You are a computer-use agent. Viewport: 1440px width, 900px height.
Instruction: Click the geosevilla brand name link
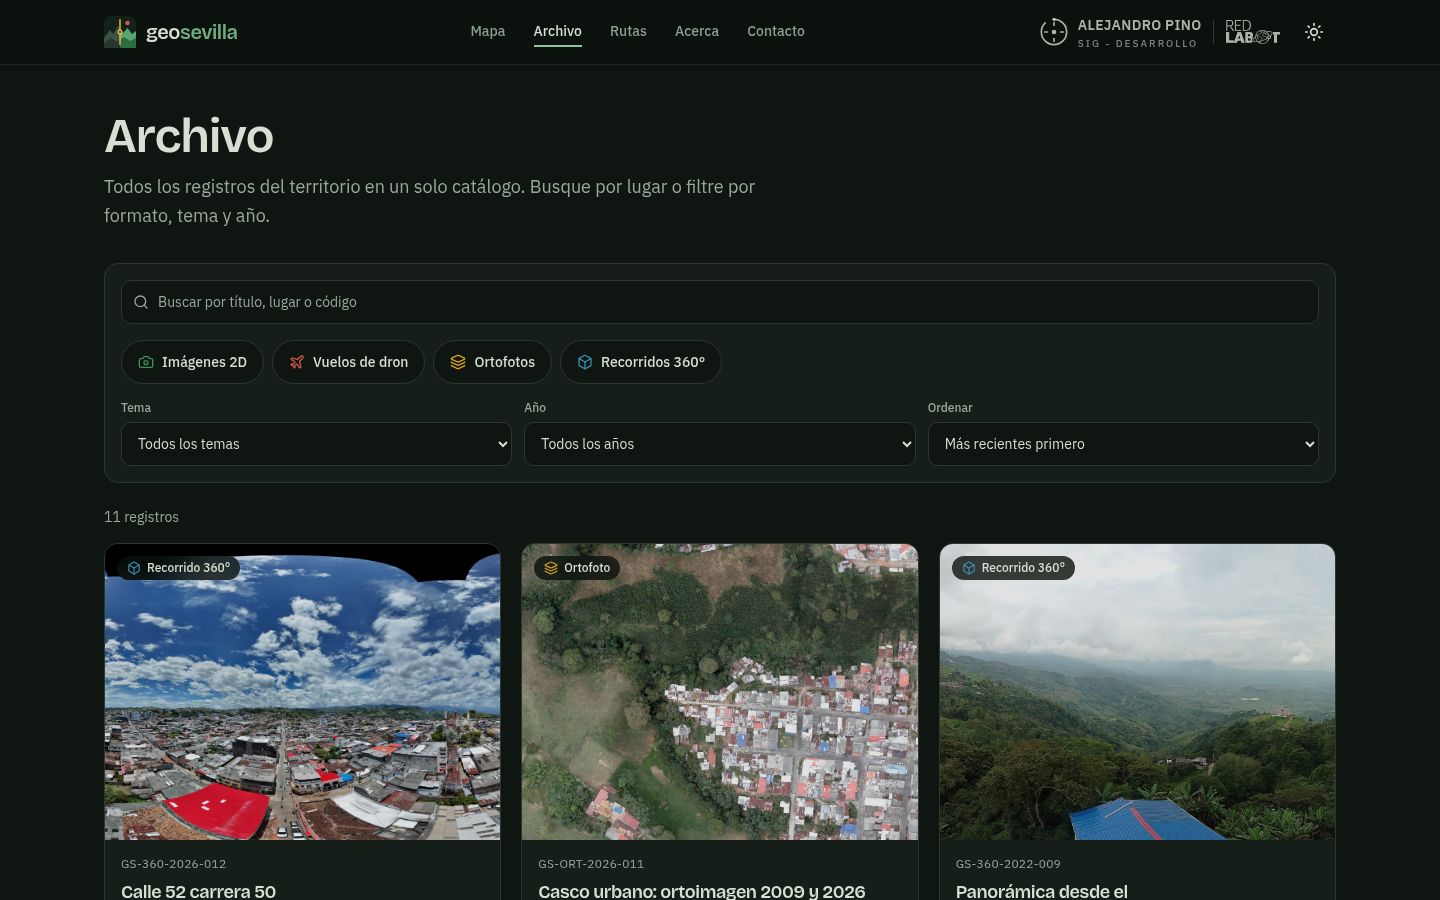(192, 32)
